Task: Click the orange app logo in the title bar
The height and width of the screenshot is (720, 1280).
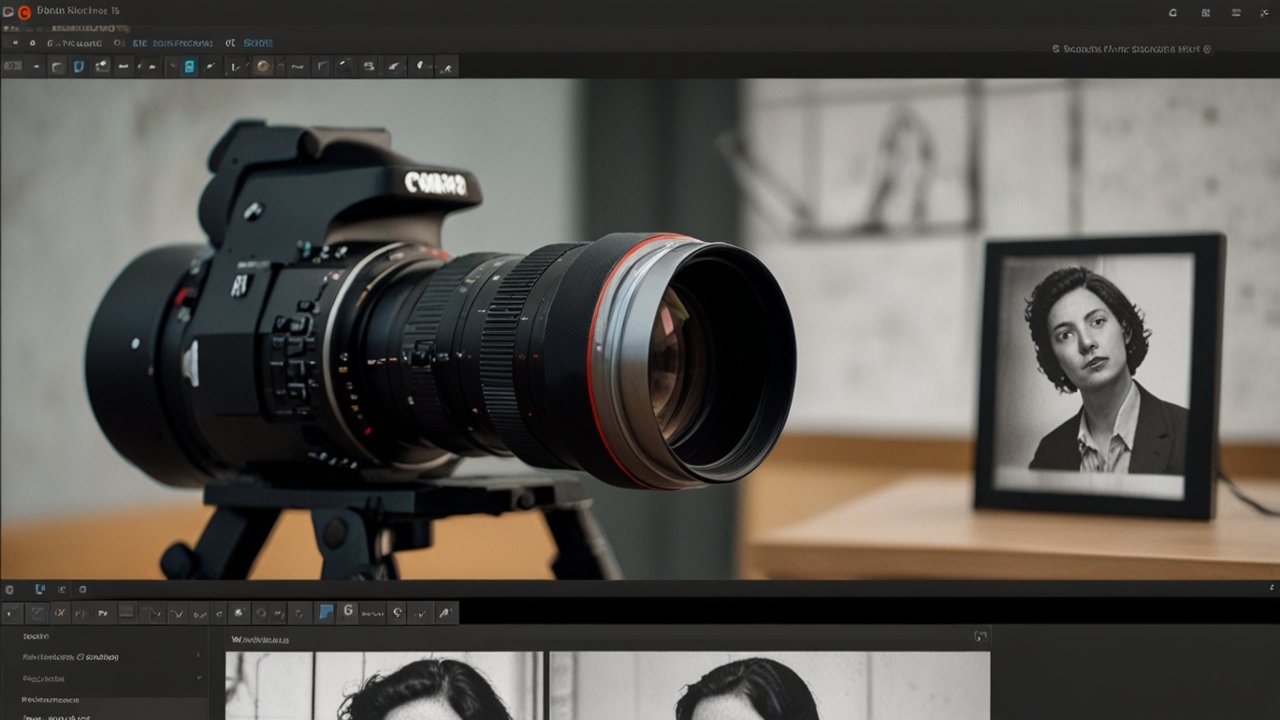Action: click(24, 11)
